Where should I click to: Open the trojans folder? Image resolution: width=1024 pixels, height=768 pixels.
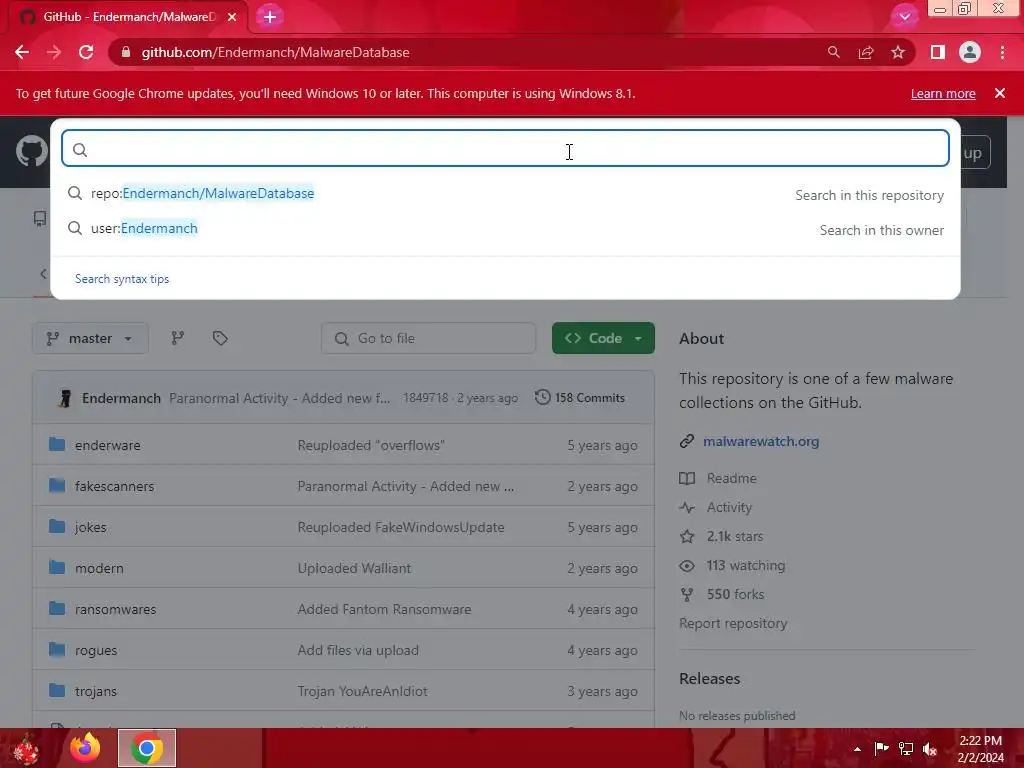pos(96,692)
